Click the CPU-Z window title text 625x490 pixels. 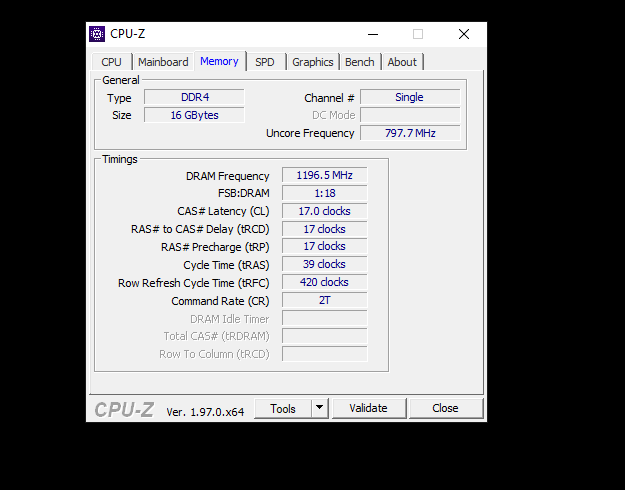(128, 34)
